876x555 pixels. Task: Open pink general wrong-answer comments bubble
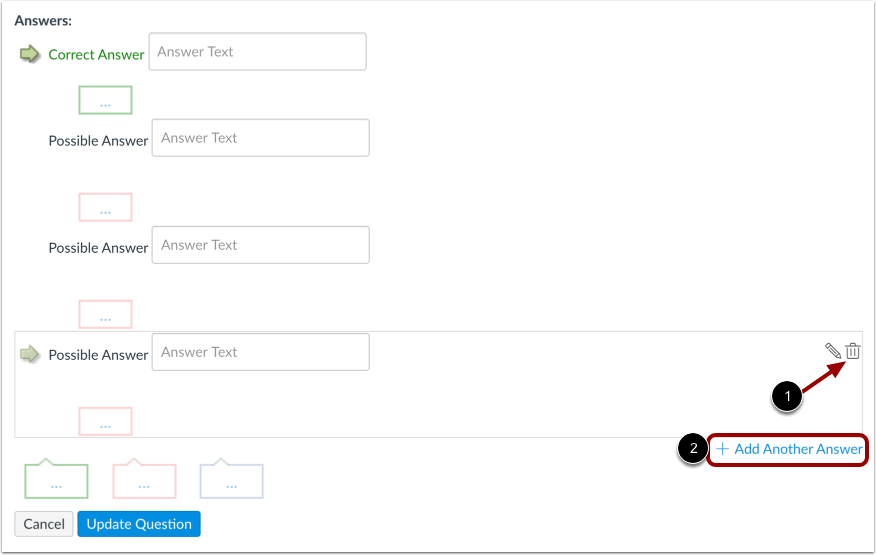144,479
